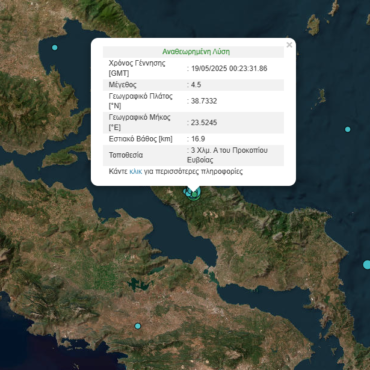Select the small cyan marker in the eastern sea

[x=348, y=129]
